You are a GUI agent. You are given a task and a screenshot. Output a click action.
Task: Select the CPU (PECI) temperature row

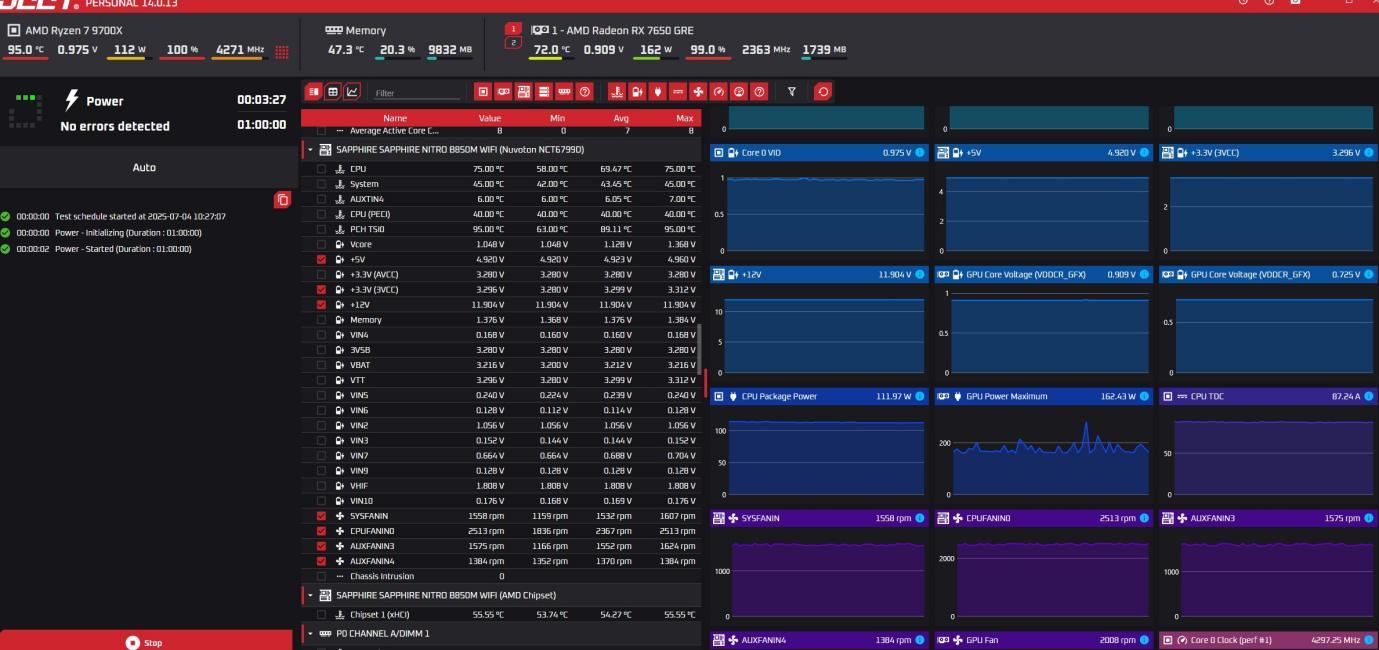pyautogui.click(x=503, y=214)
